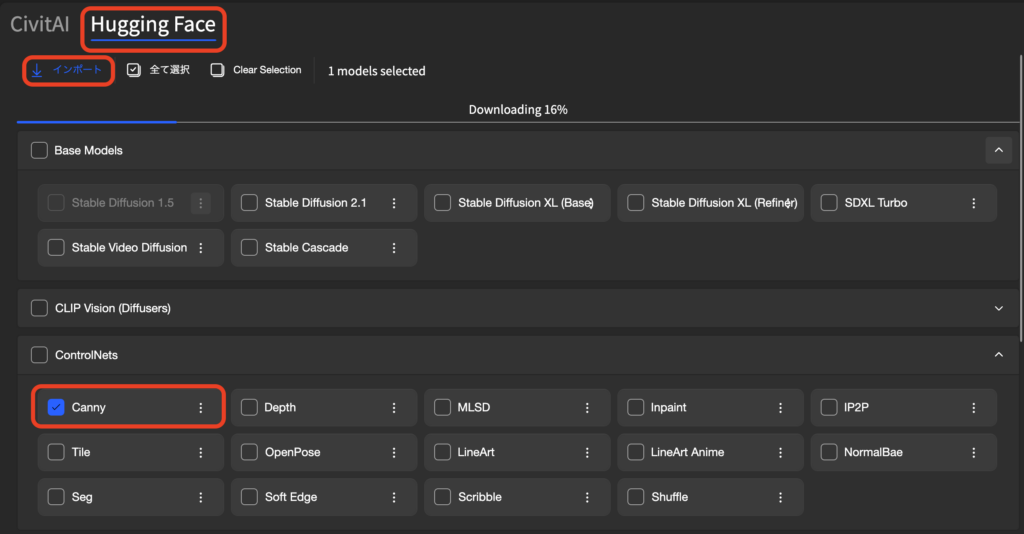Click the Downloading 16% progress bar
Viewport: 1024px width, 534px height.
(518, 110)
